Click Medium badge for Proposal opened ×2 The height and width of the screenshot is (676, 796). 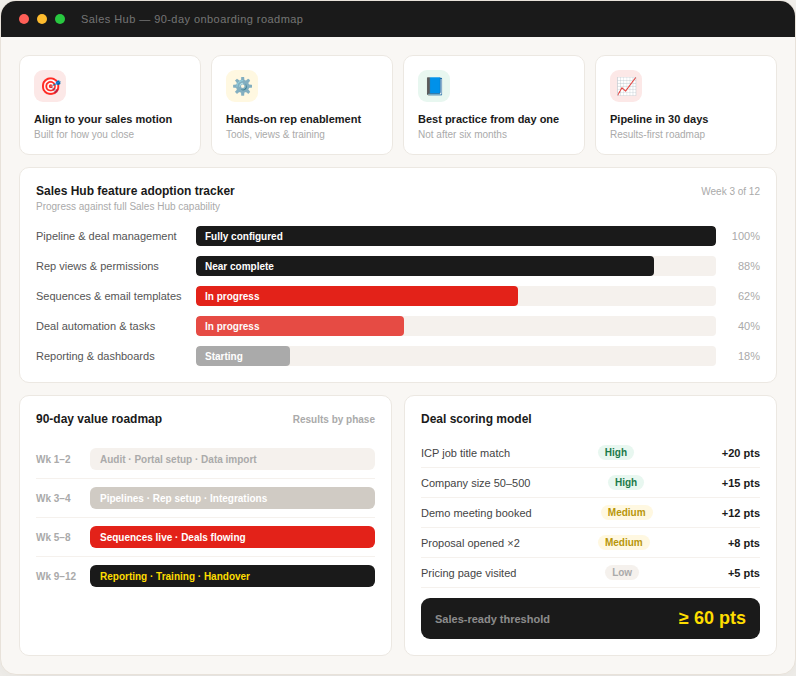point(623,542)
